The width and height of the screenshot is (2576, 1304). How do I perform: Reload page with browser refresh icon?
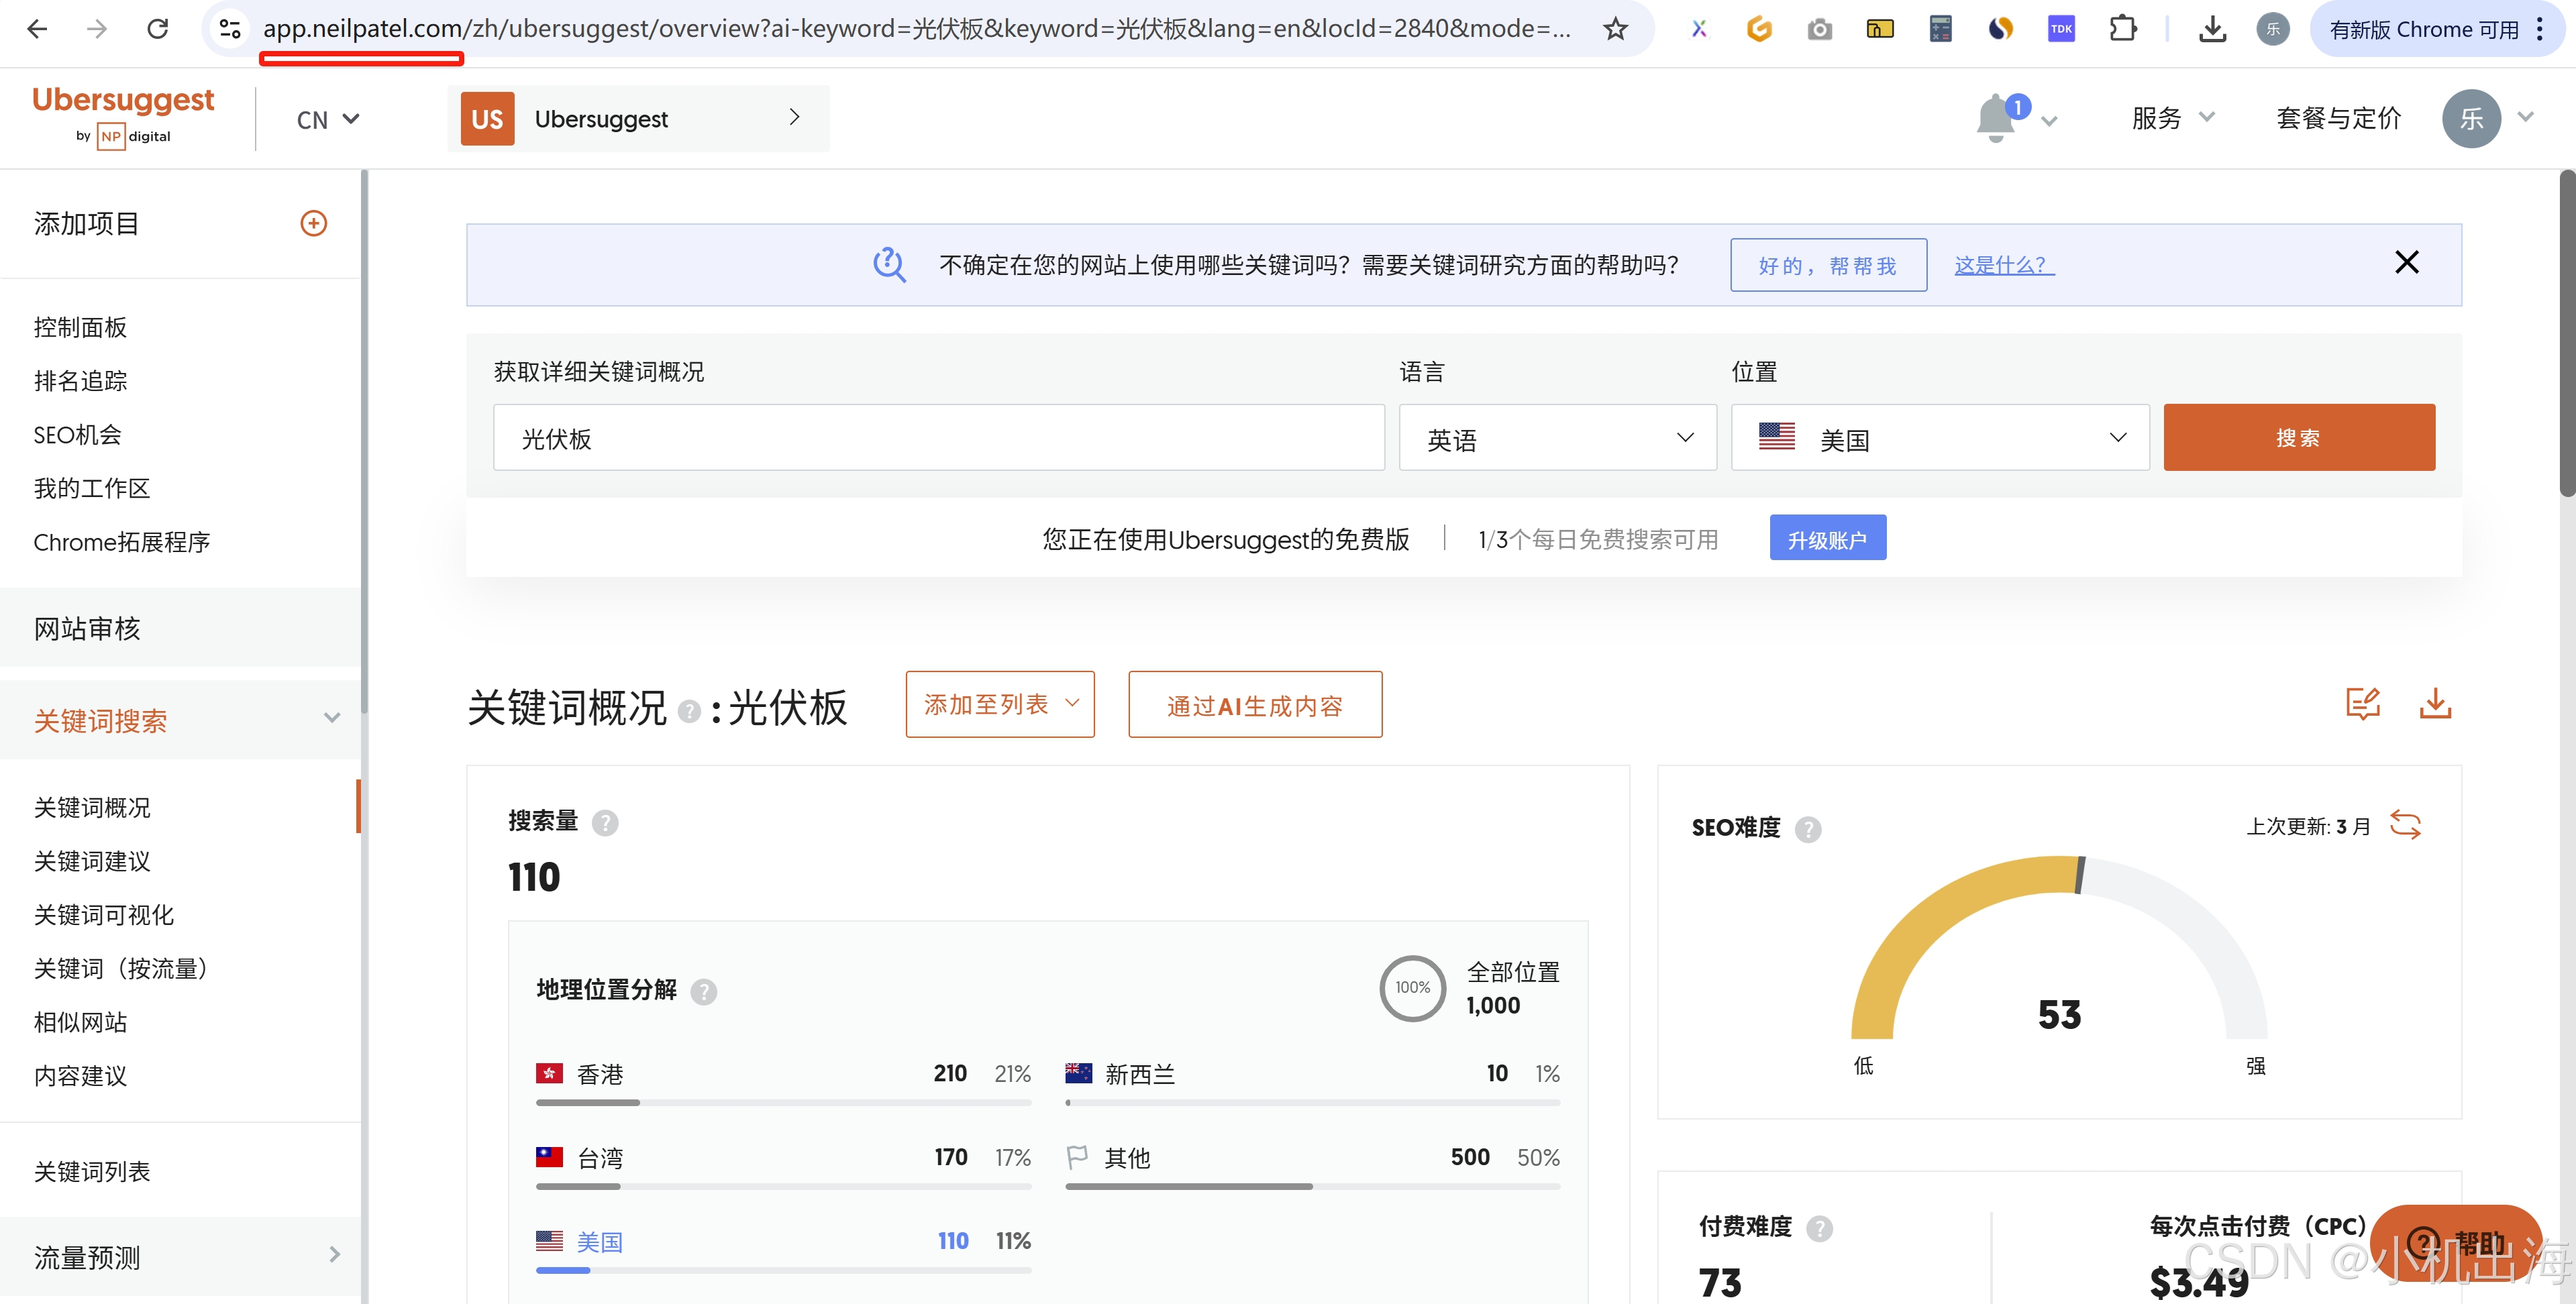tap(157, 29)
